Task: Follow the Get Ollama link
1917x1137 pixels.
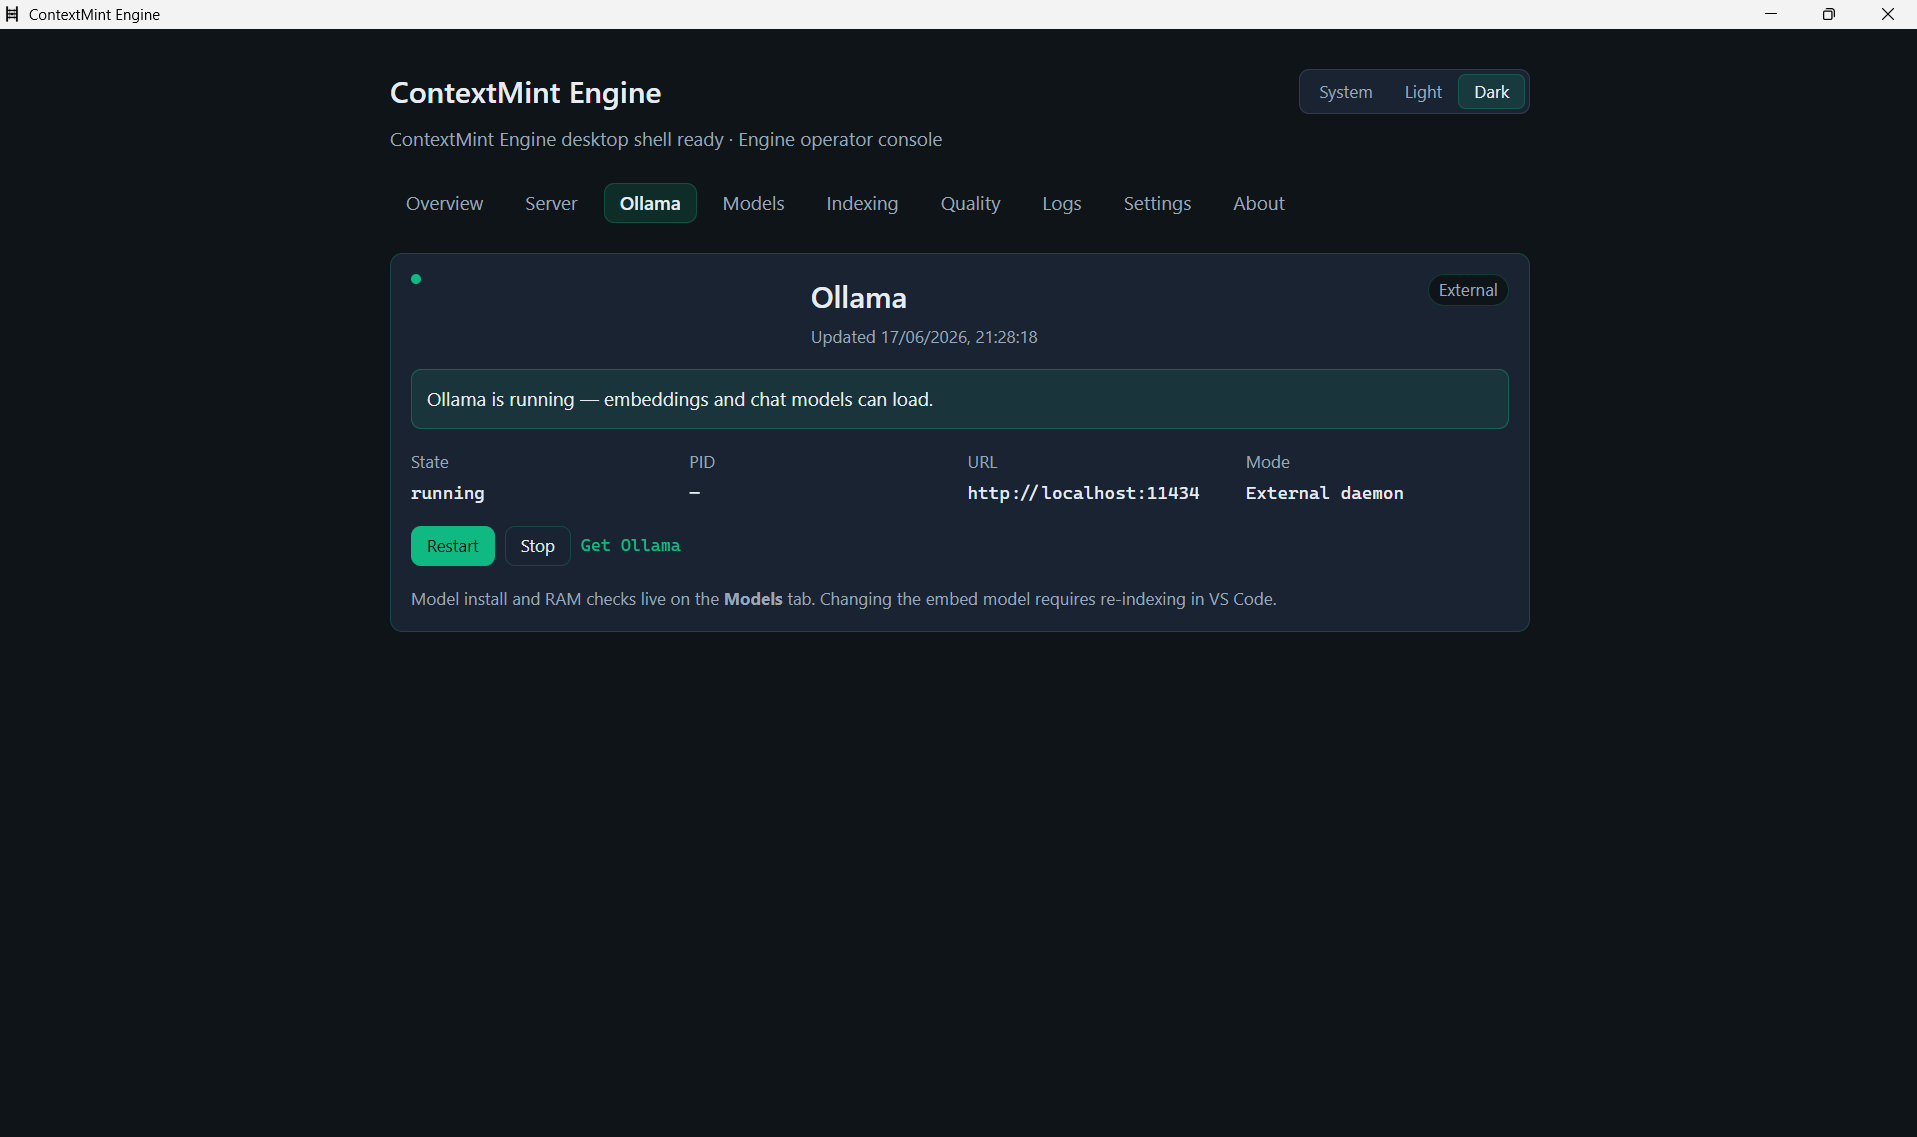Action: [x=630, y=545]
